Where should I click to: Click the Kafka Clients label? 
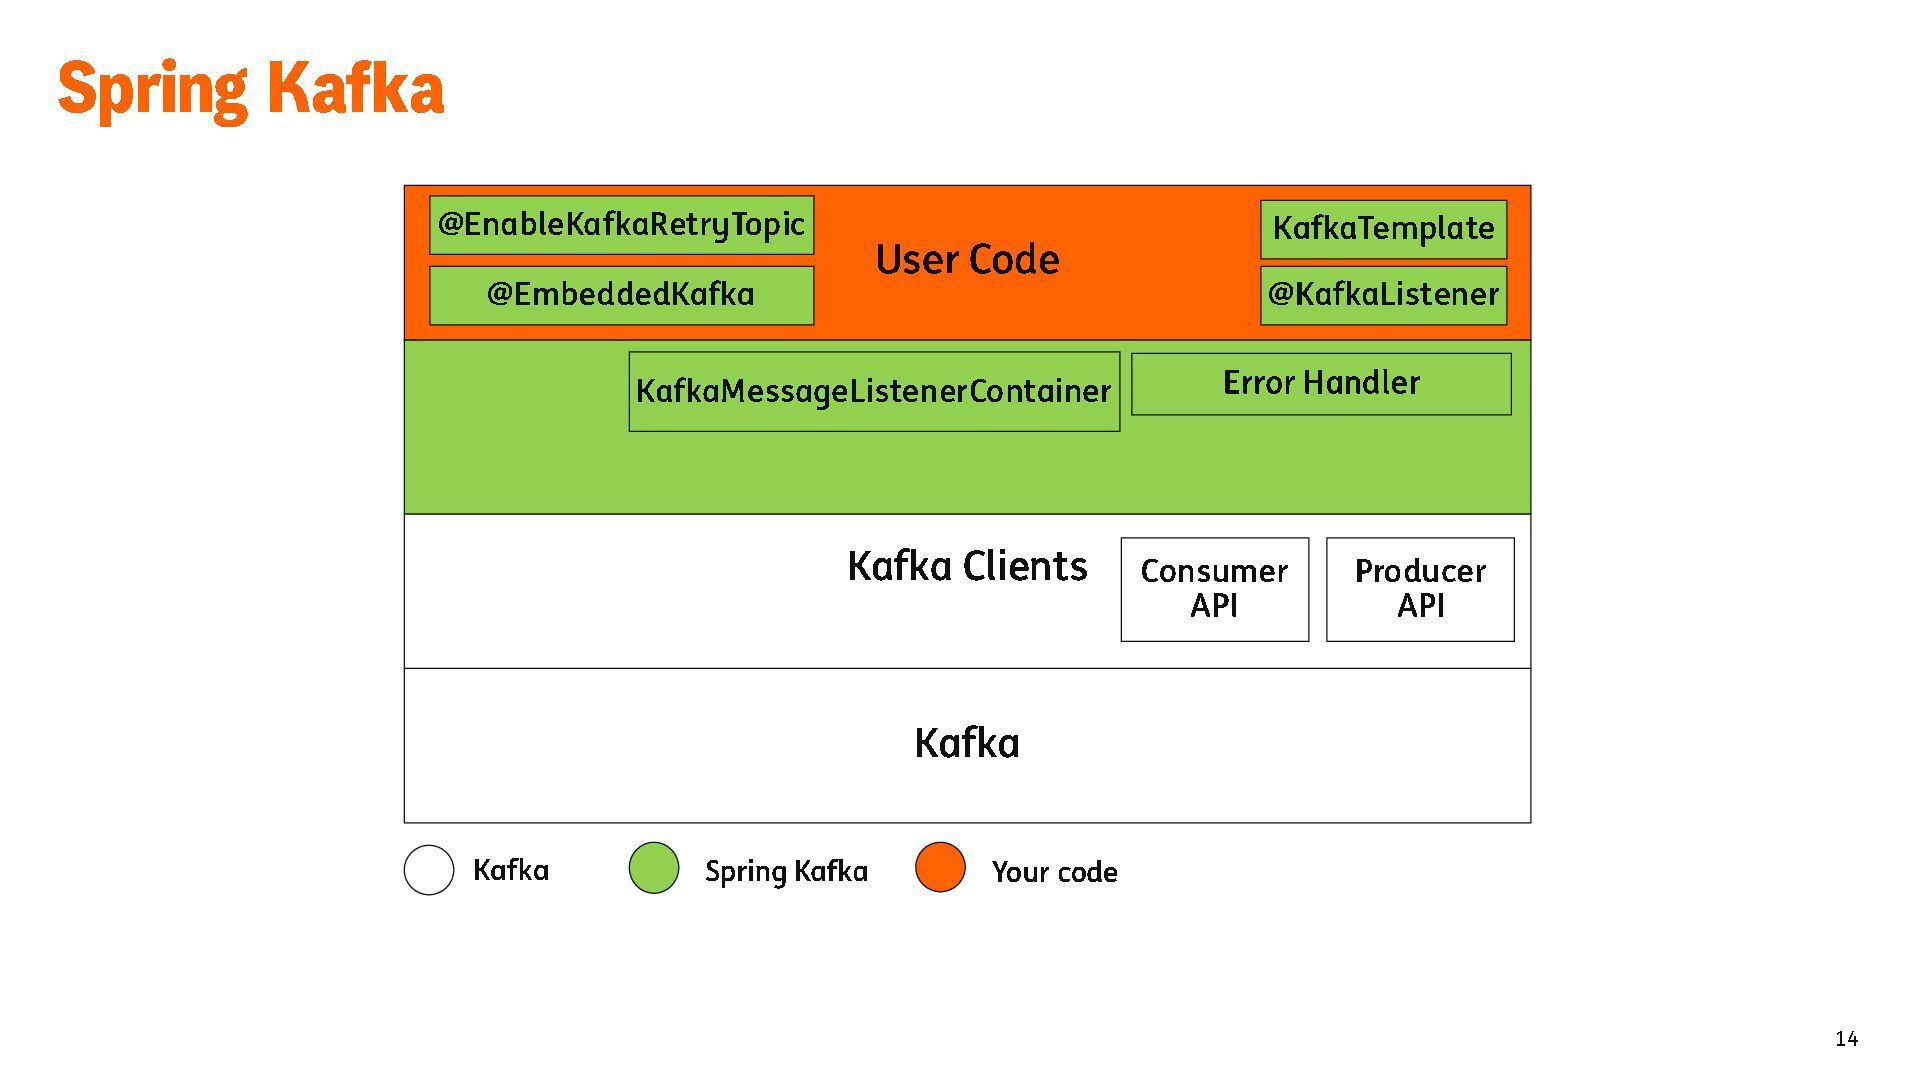tap(967, 566)
